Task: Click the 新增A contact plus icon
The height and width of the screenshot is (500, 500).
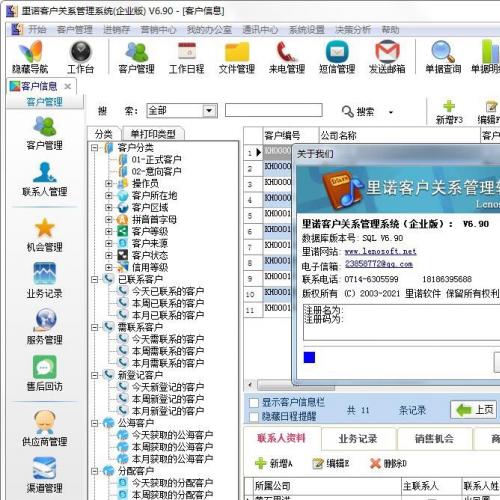Action: [x=260, y=463]
